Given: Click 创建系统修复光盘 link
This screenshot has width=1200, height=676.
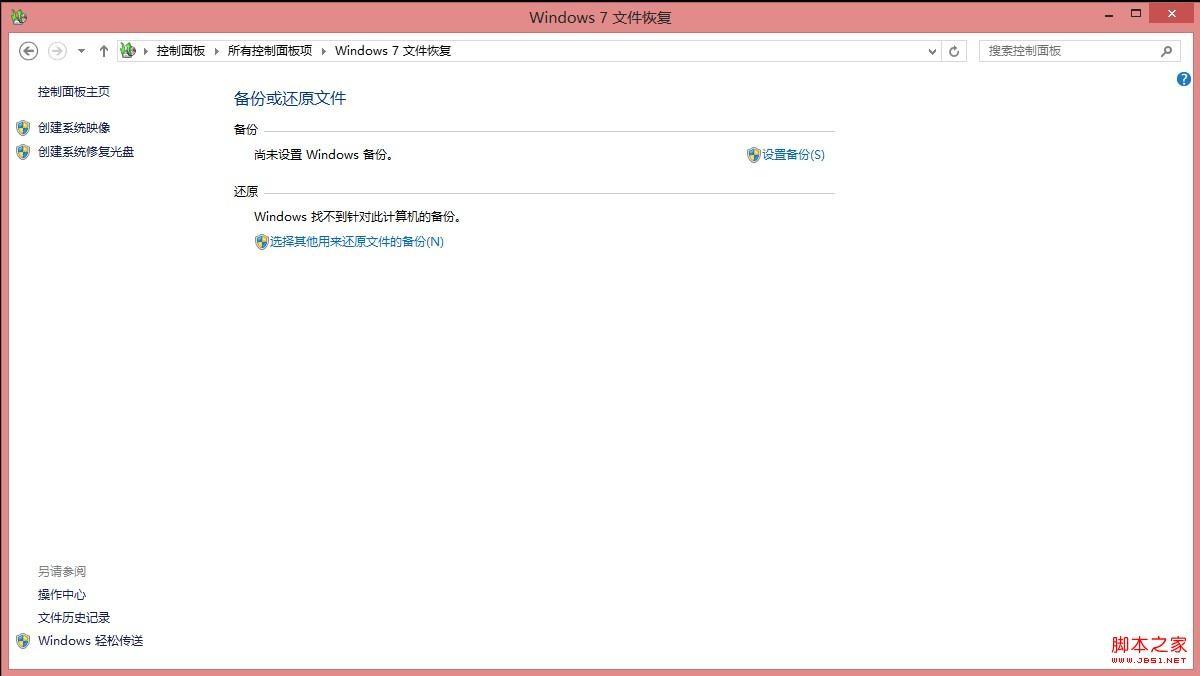Looking at the screenshot, I should click(86, 152).
